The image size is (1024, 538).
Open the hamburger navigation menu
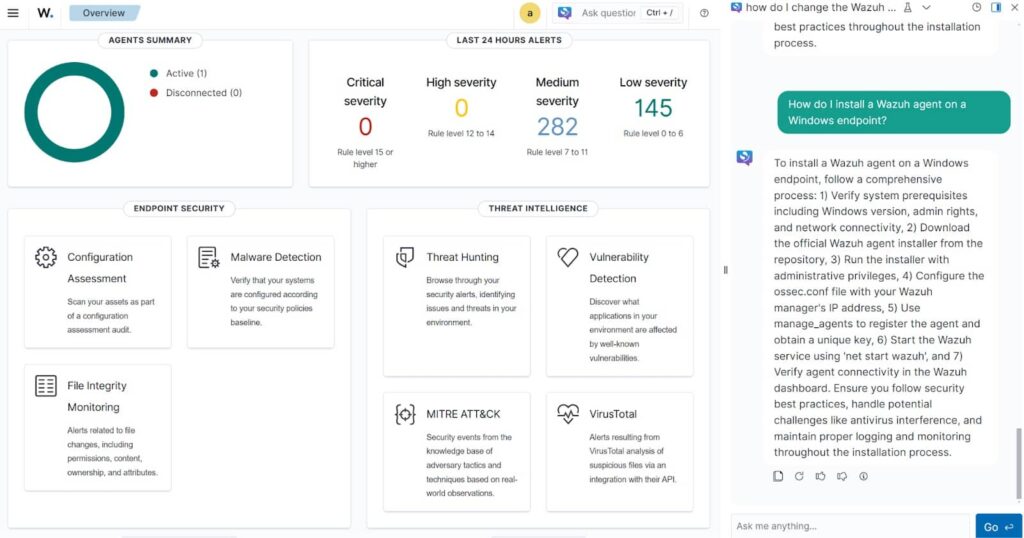click(13, 13)
